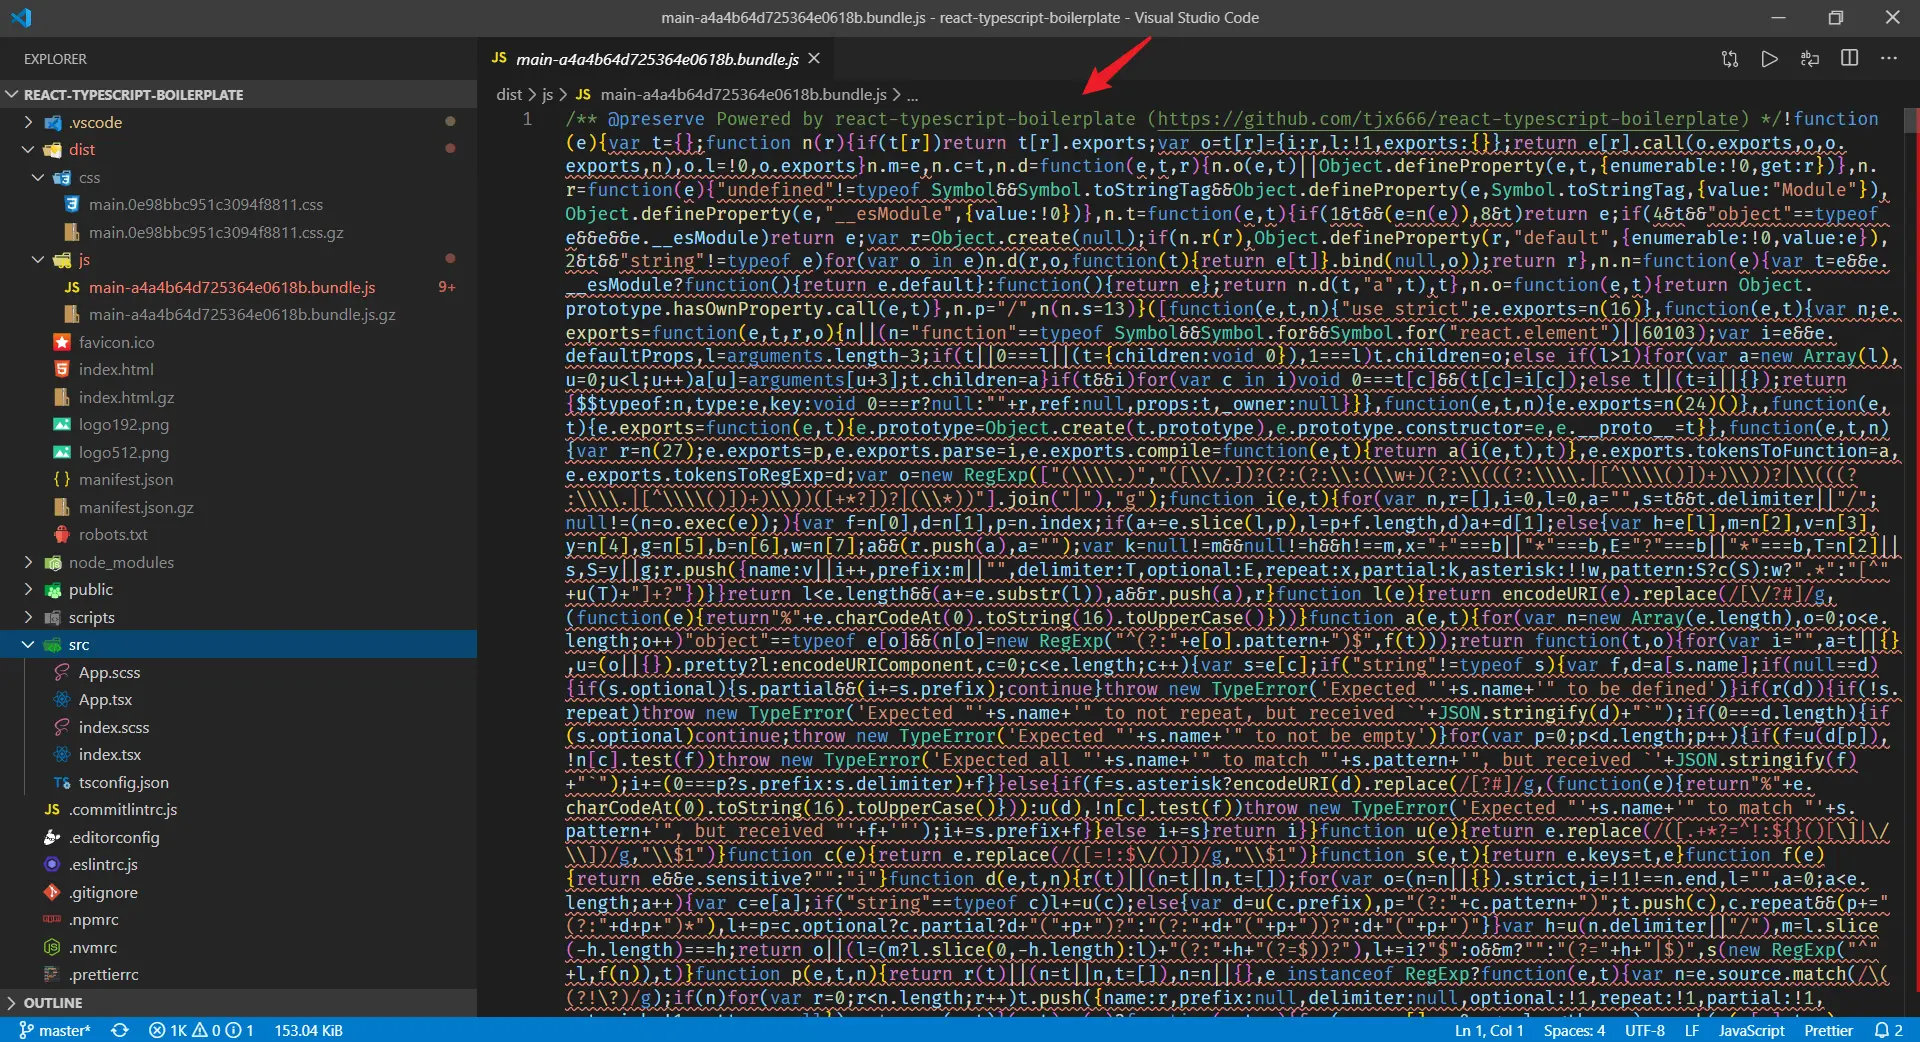The height and width of the screenshot is (1042, 1920).
Task: Open the Compare Changes icon in editor toolbar
Action: [x=1730, y=59]
